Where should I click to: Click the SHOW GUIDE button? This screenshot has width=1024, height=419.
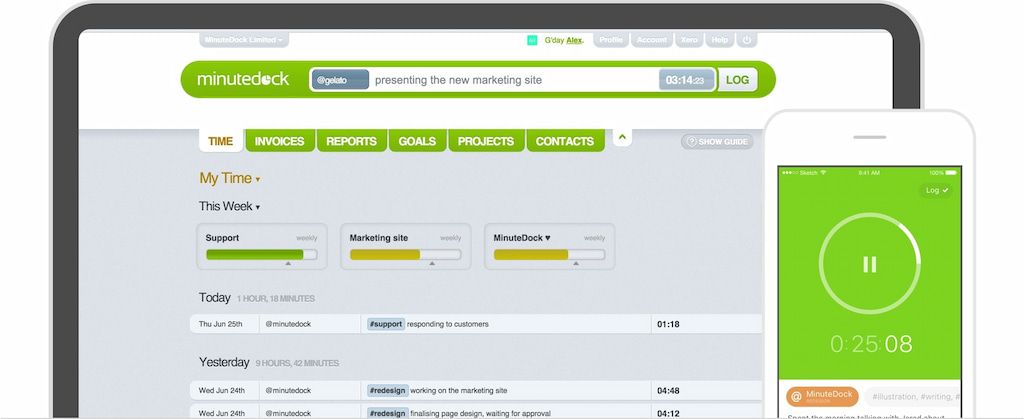(x=717, y=142)
